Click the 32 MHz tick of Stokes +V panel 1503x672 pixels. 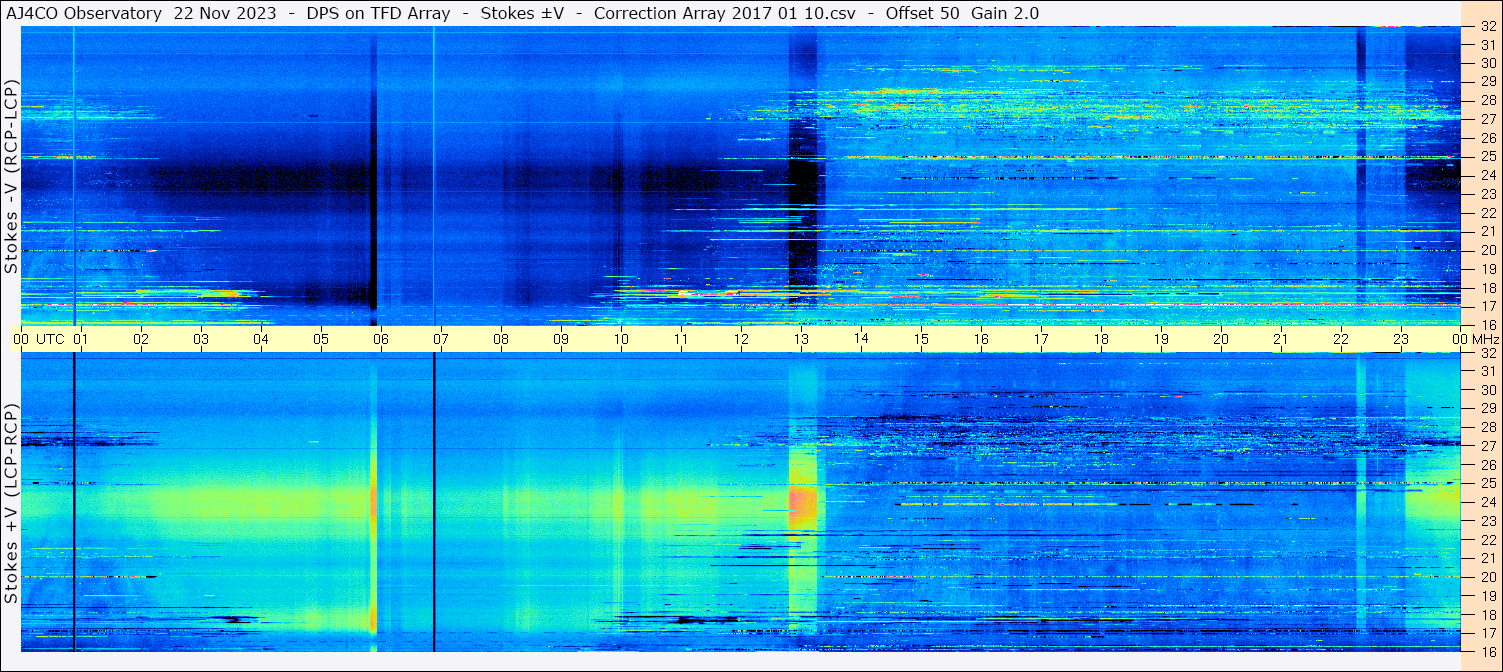[1488, 353]
